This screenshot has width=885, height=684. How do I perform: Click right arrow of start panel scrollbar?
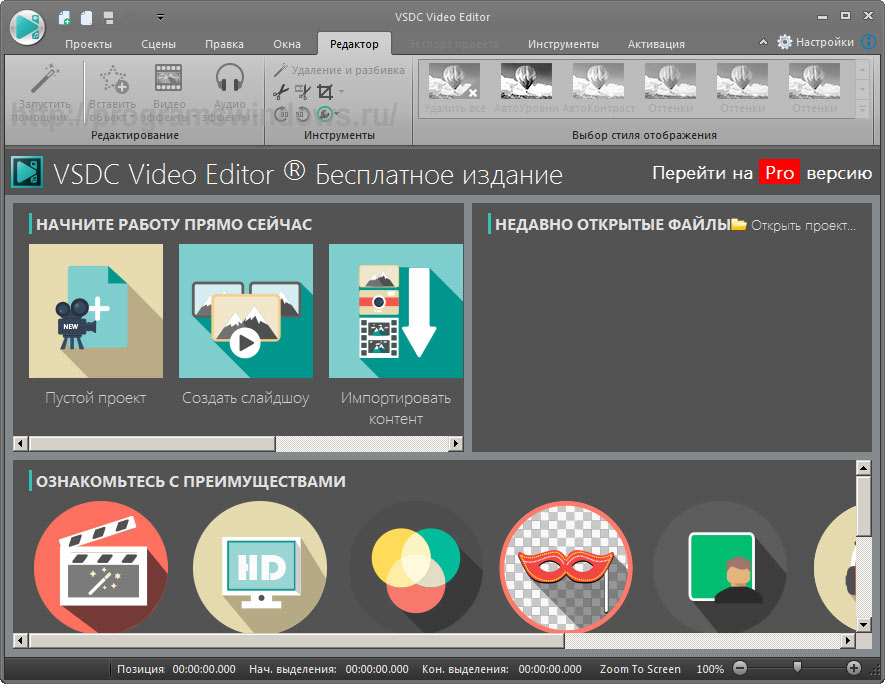tap(456, 444)
